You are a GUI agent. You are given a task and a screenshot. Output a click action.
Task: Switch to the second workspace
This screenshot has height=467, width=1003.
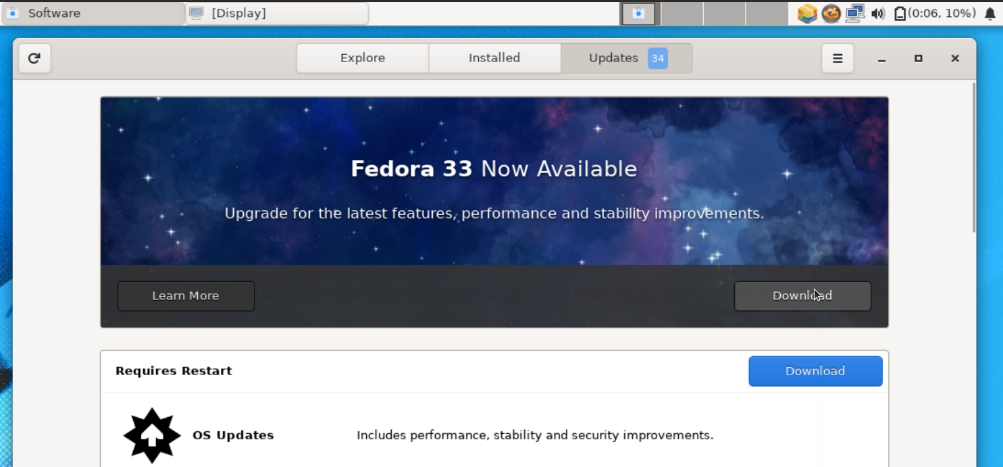pos(682,13)
